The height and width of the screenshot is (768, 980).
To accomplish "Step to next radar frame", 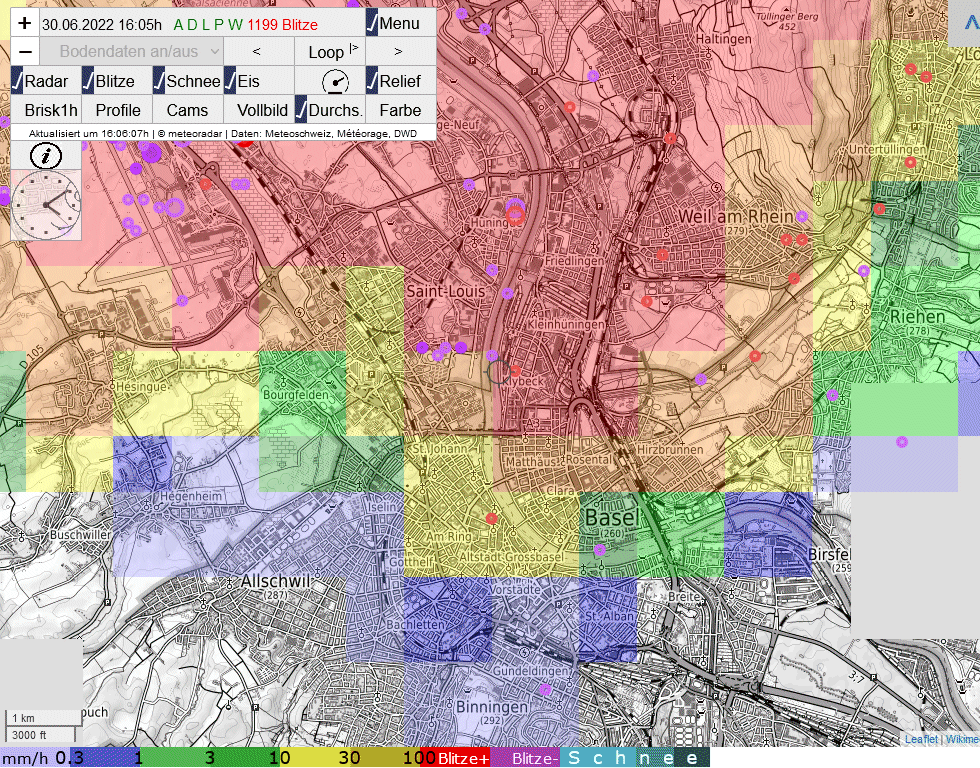I will tap(398, 52).
